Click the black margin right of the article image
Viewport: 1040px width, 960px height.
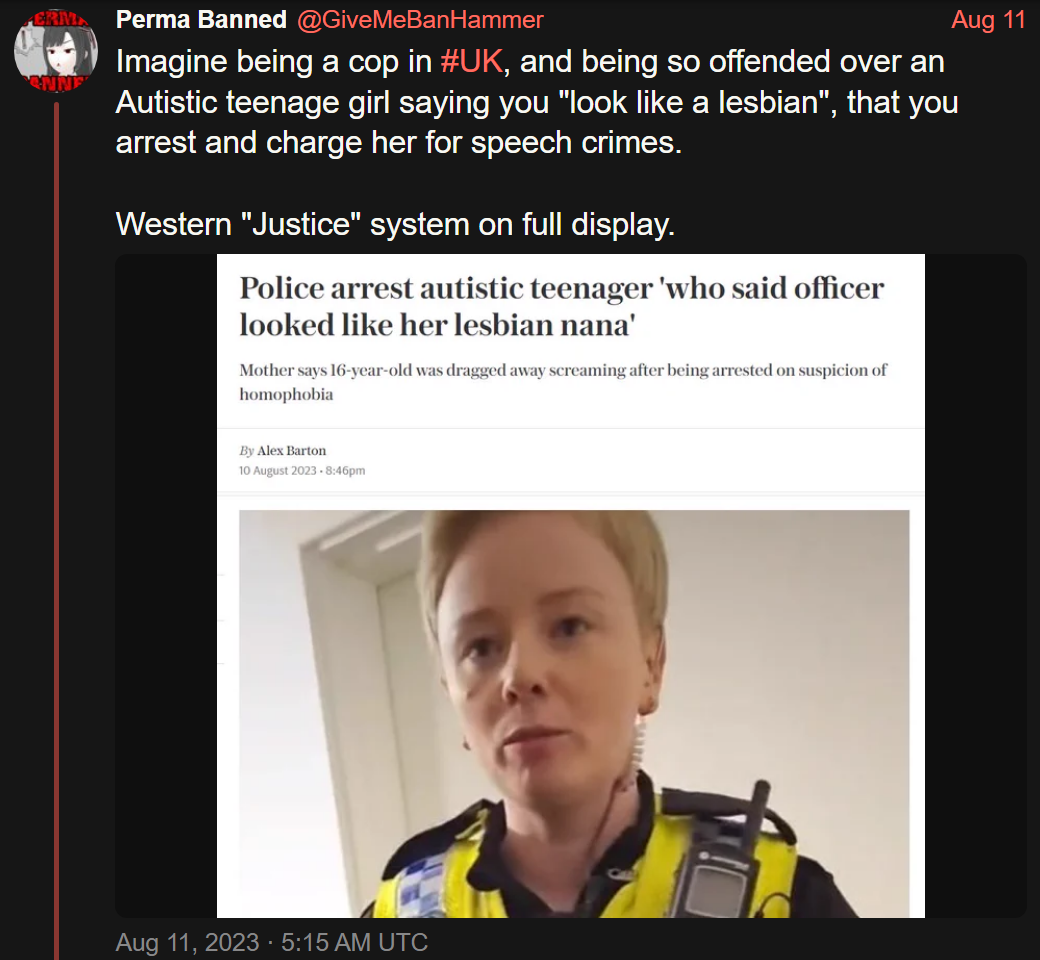(976, 586)
